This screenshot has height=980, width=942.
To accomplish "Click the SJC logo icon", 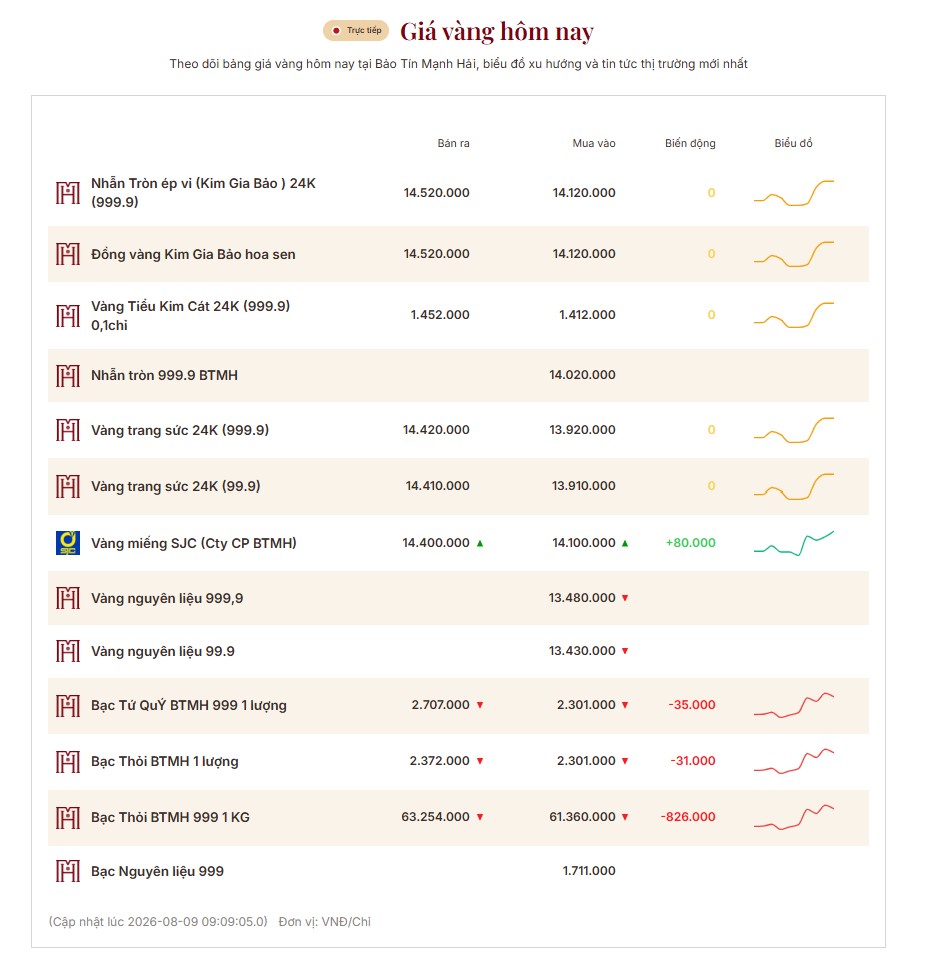I will 68,543.
